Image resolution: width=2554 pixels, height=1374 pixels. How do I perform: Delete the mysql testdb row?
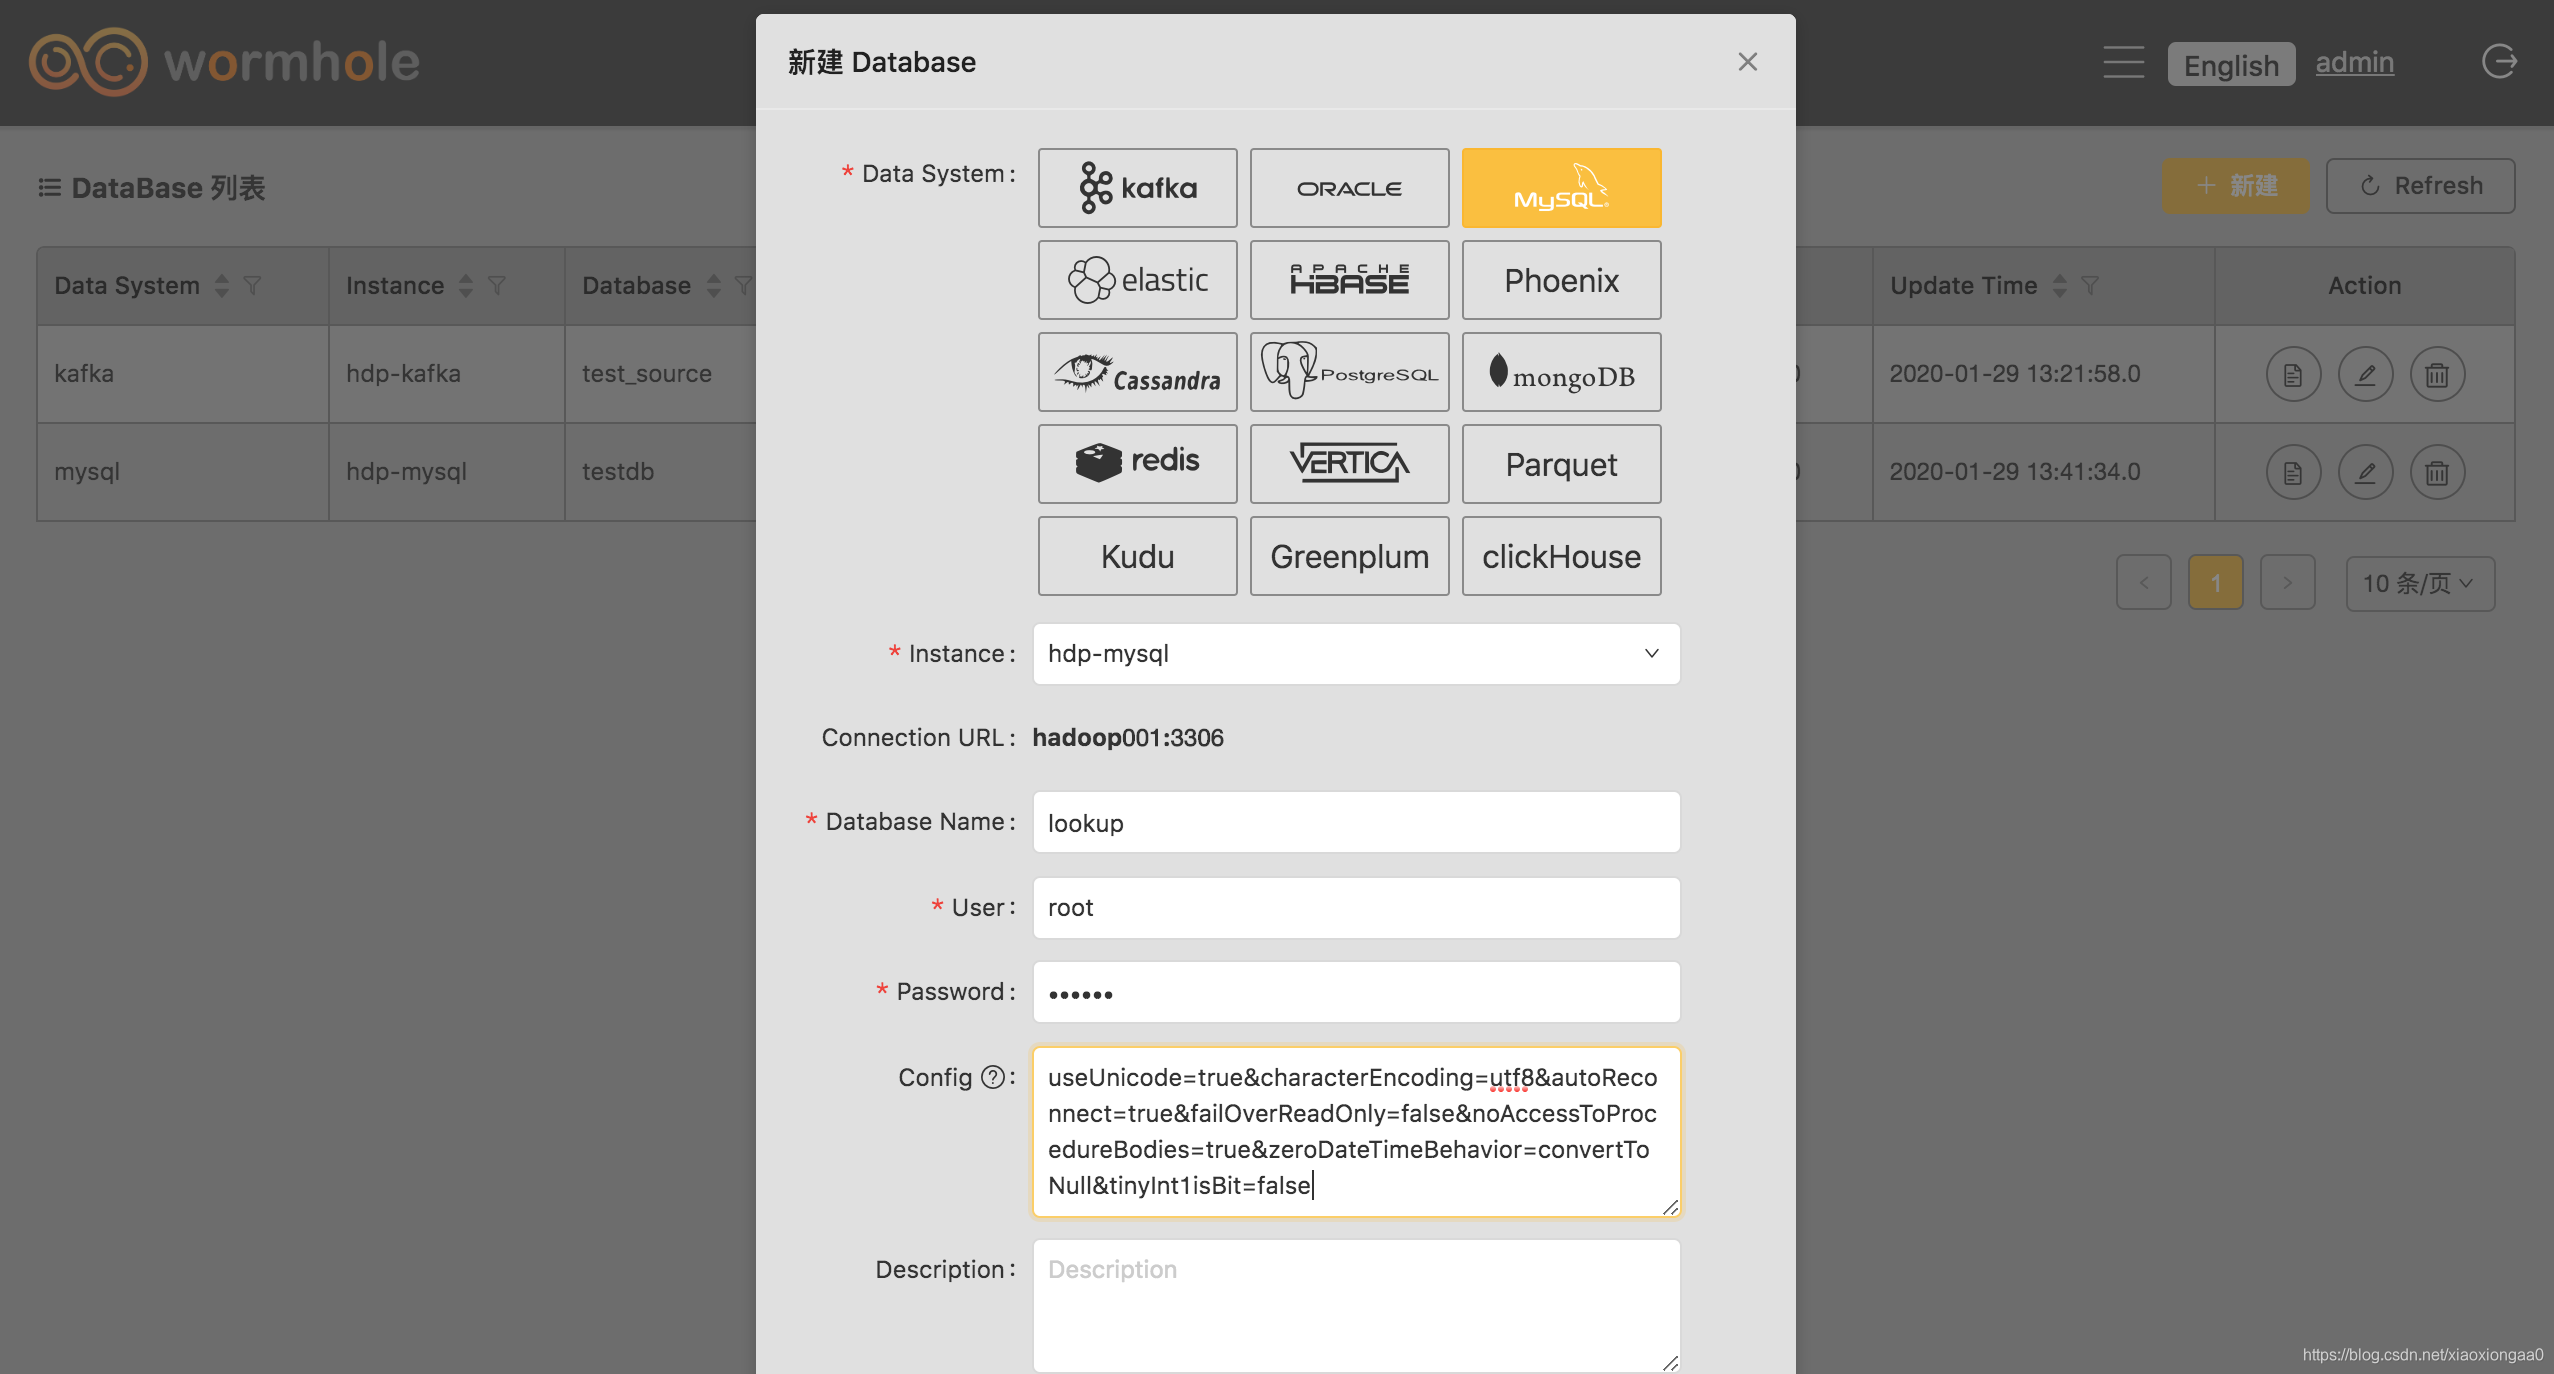point(2437,473)
